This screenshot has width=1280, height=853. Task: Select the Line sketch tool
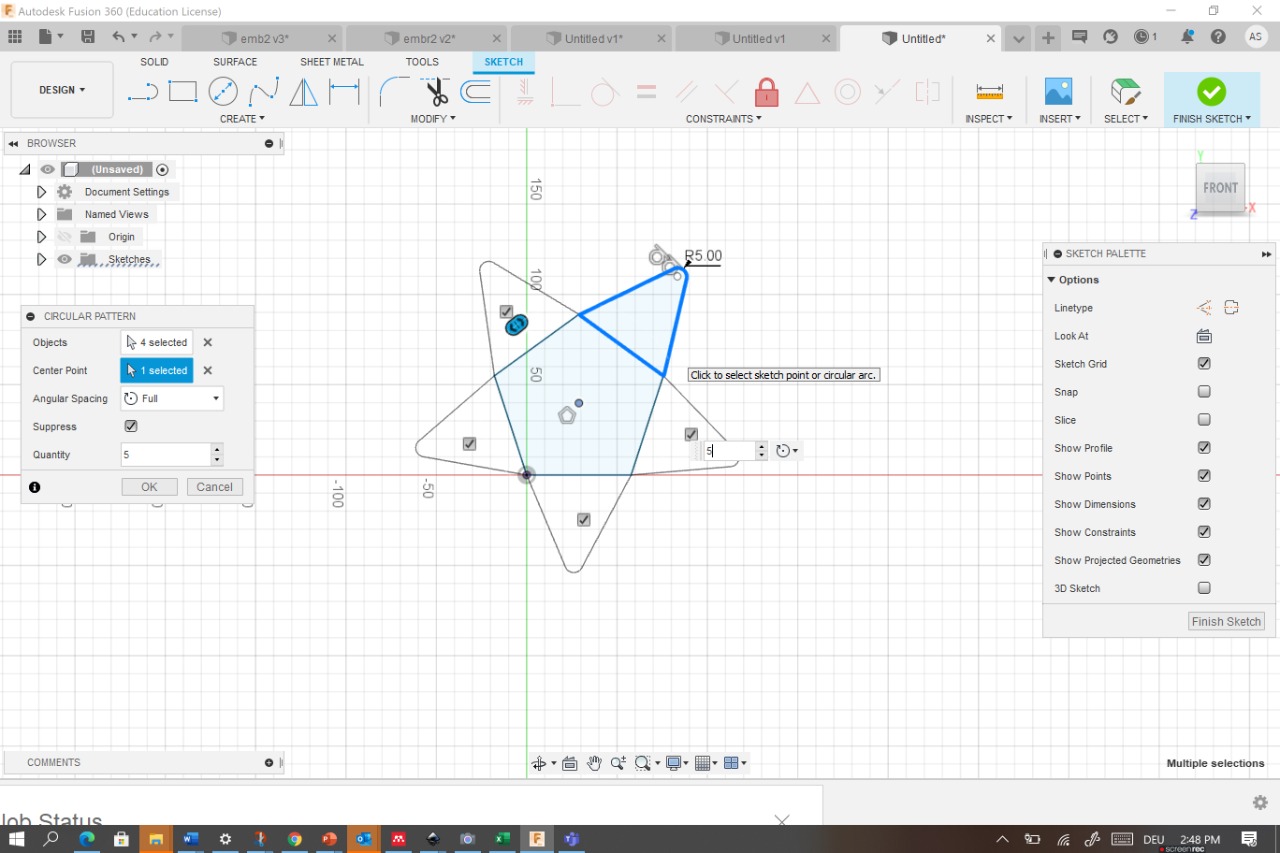(143, 92)
